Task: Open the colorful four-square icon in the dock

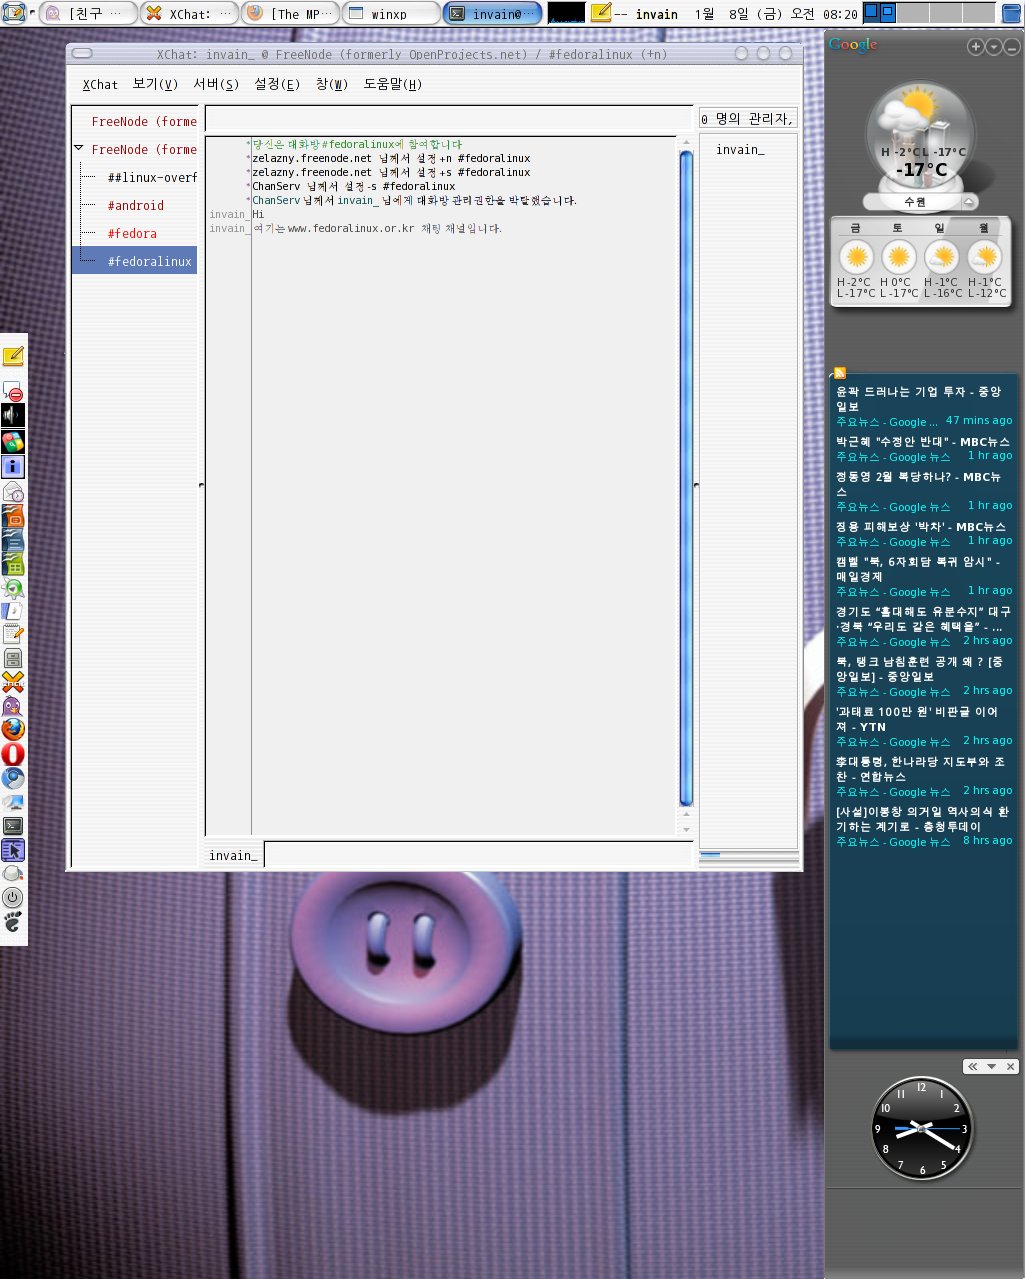Action: (13, 441)
